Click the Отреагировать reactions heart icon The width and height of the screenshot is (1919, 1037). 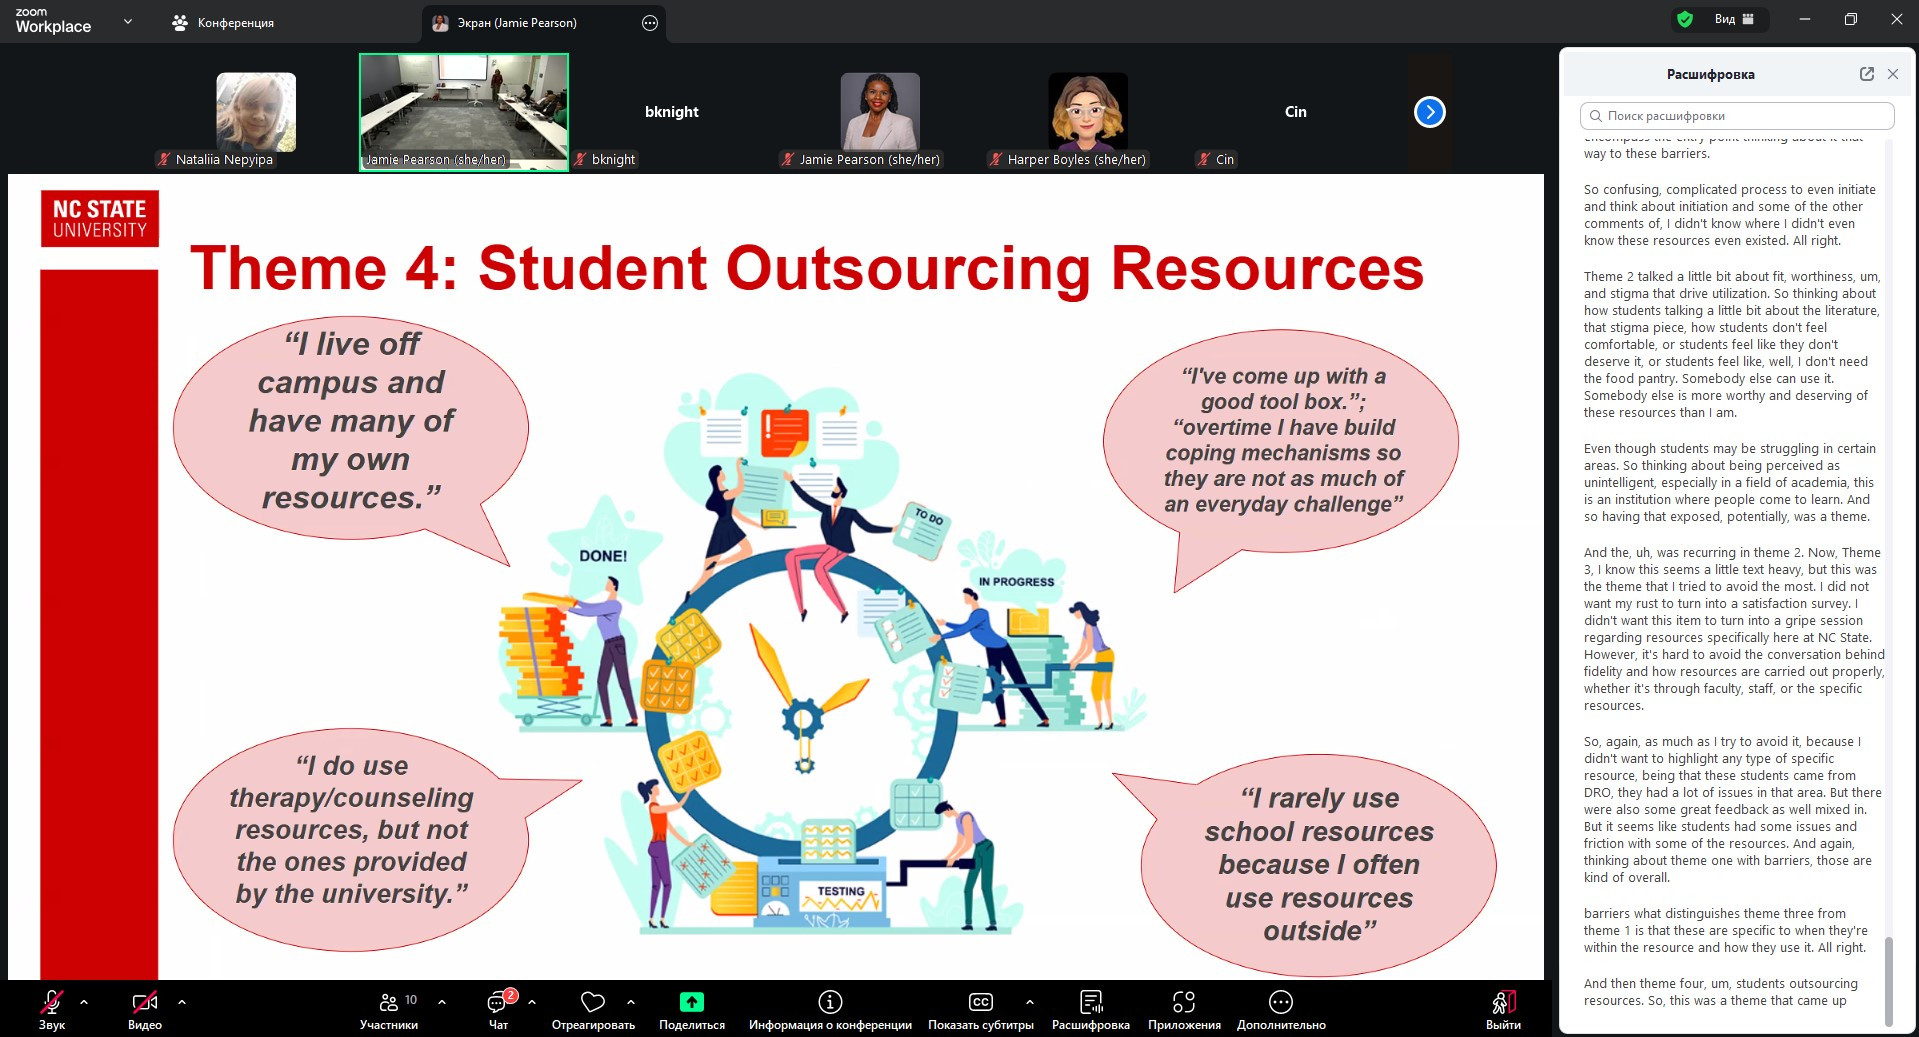[593, 1003]
